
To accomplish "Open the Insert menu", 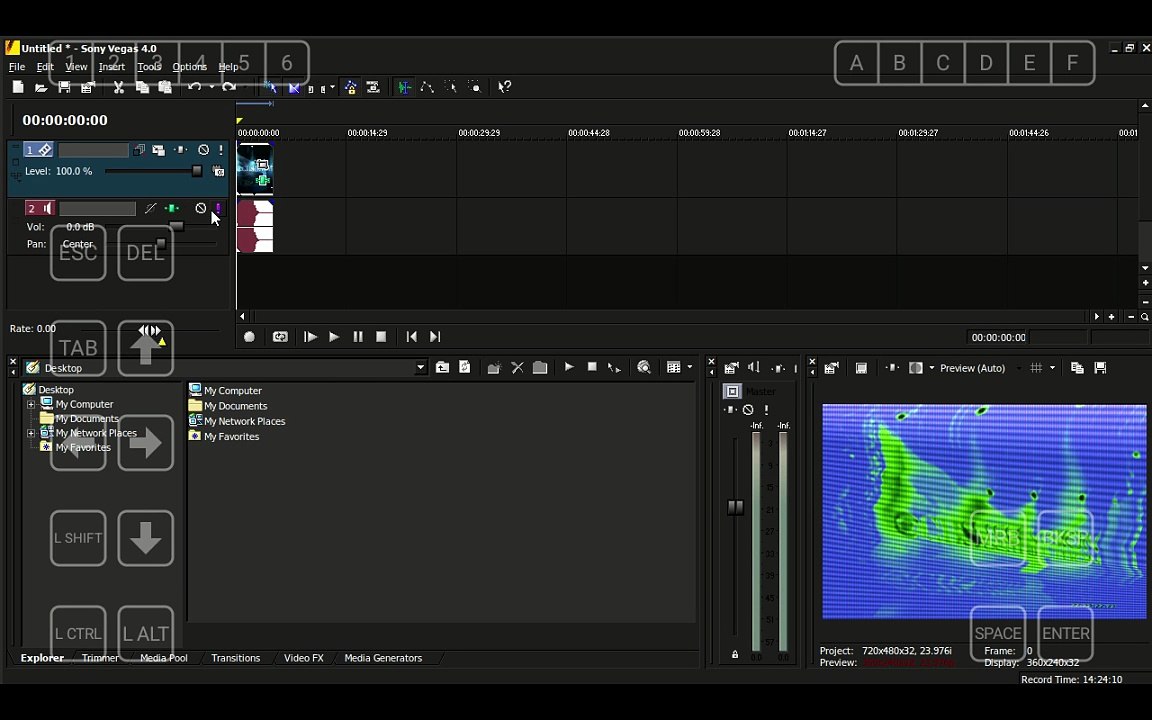I will coord(112,67).
